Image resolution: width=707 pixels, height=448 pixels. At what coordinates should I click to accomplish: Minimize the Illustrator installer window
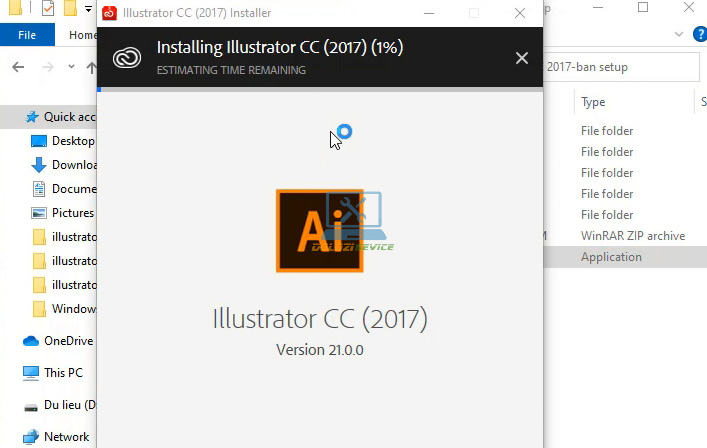coord(429,13)
